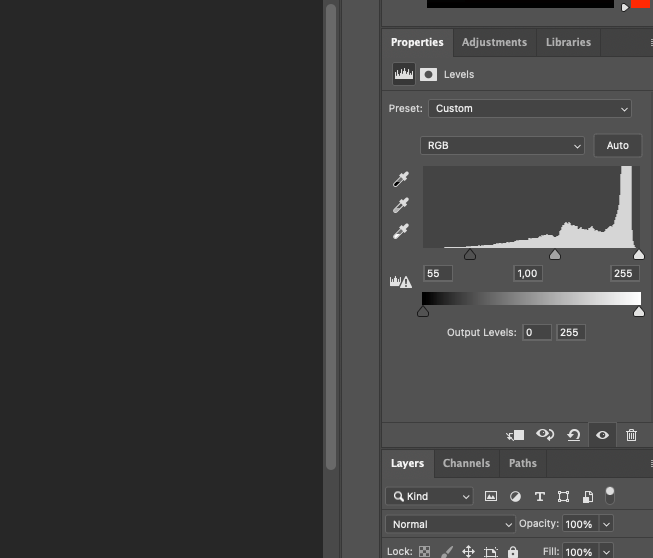Click the Opacity value field 100%

[581, 524]
